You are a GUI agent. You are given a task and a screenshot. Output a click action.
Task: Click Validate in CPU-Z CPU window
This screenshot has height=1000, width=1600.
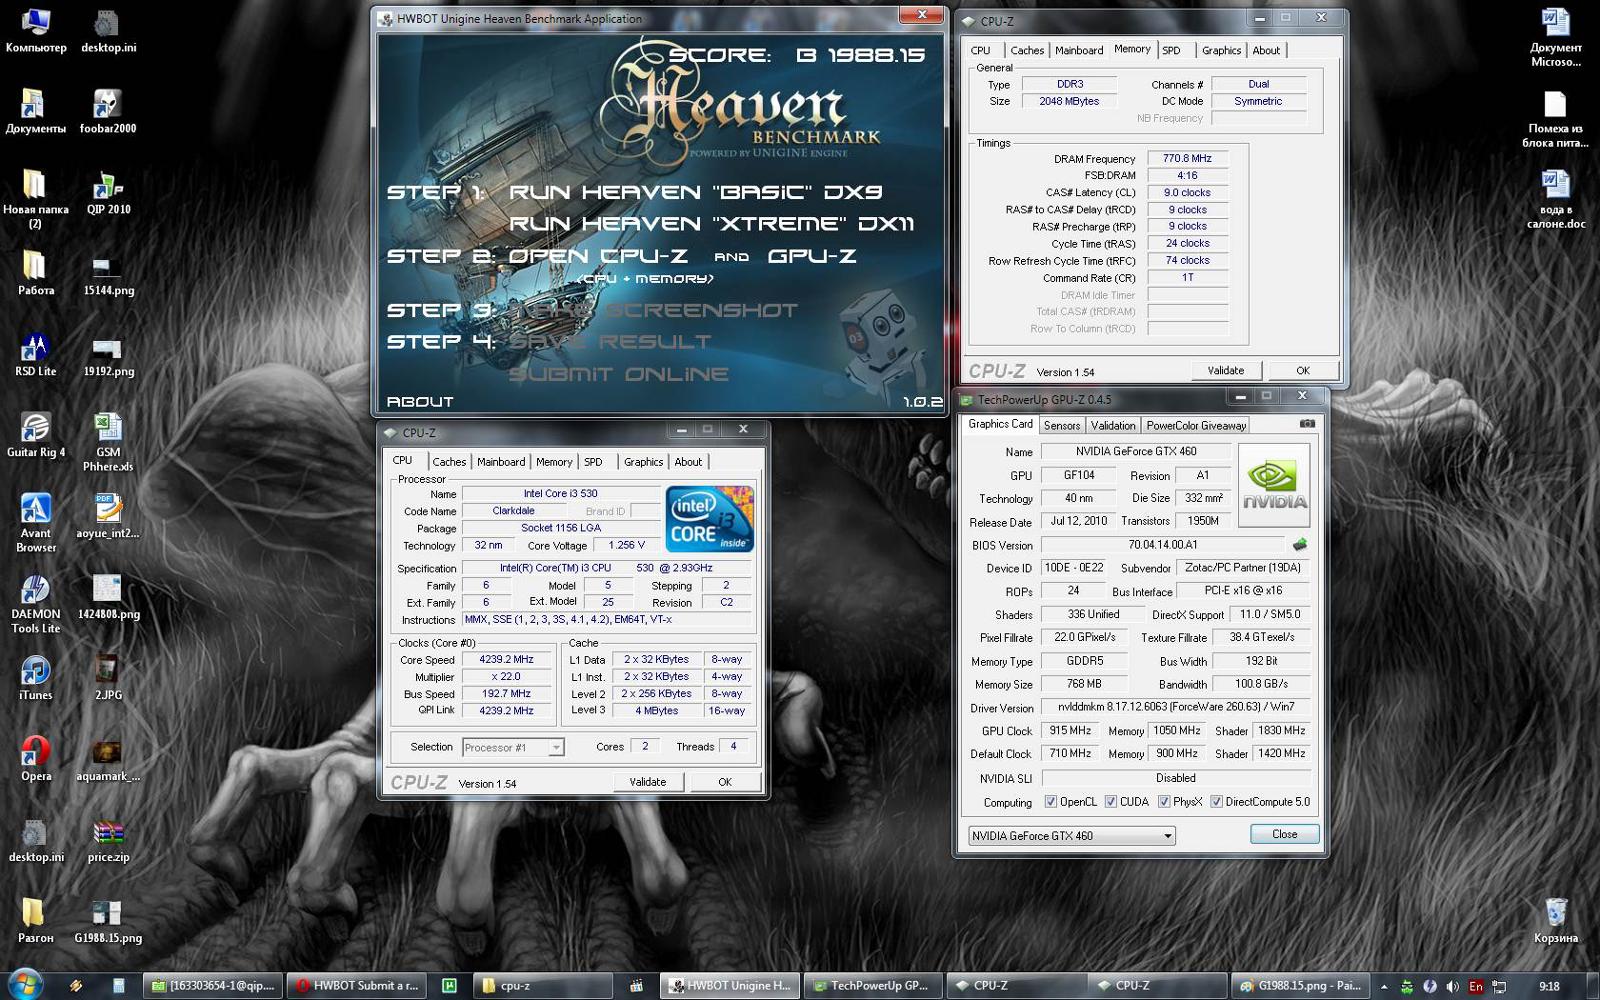[648, 782]
